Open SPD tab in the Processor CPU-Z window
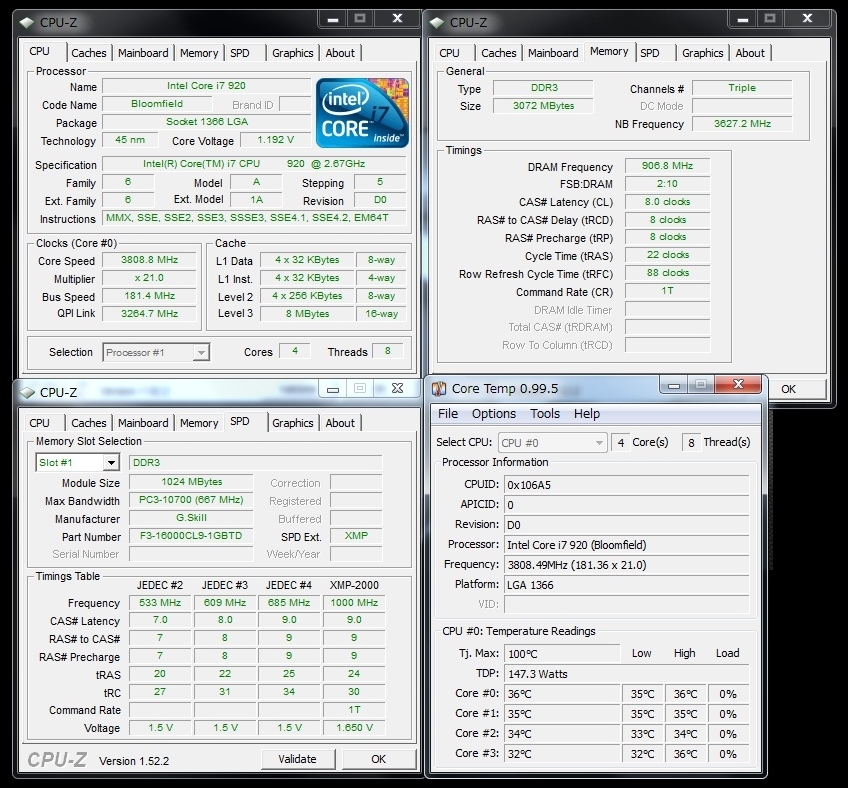Image resolution: width=848 pixels, height=788 pixels. pyautogui.click(x=240, y=53)
